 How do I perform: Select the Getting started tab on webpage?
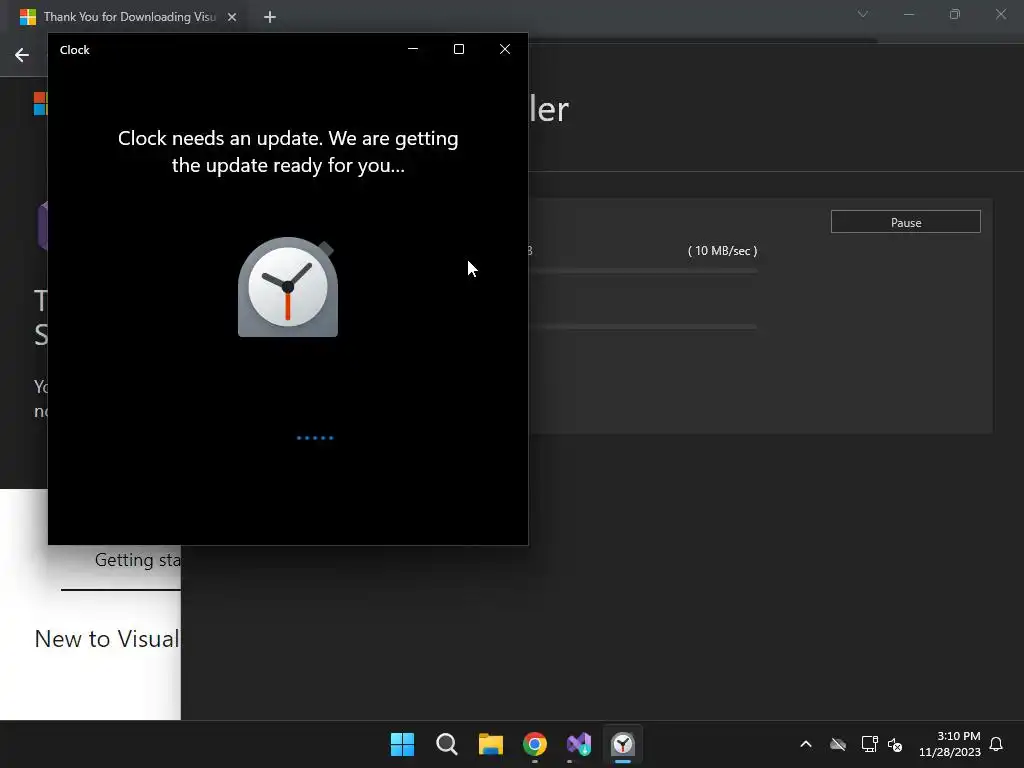point(138,560)
